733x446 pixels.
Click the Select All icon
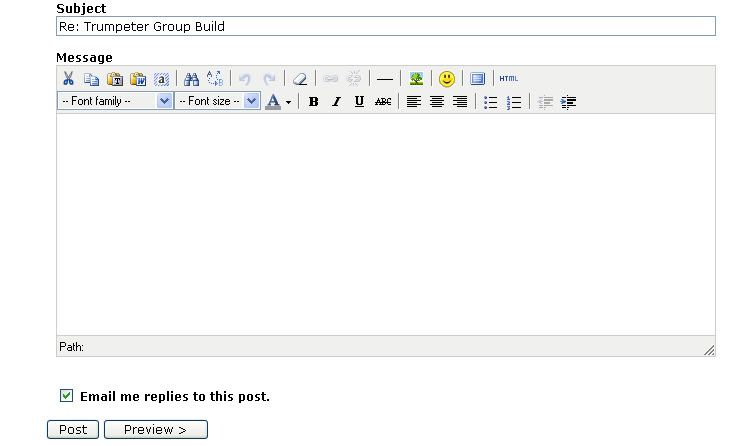point(161,79)
